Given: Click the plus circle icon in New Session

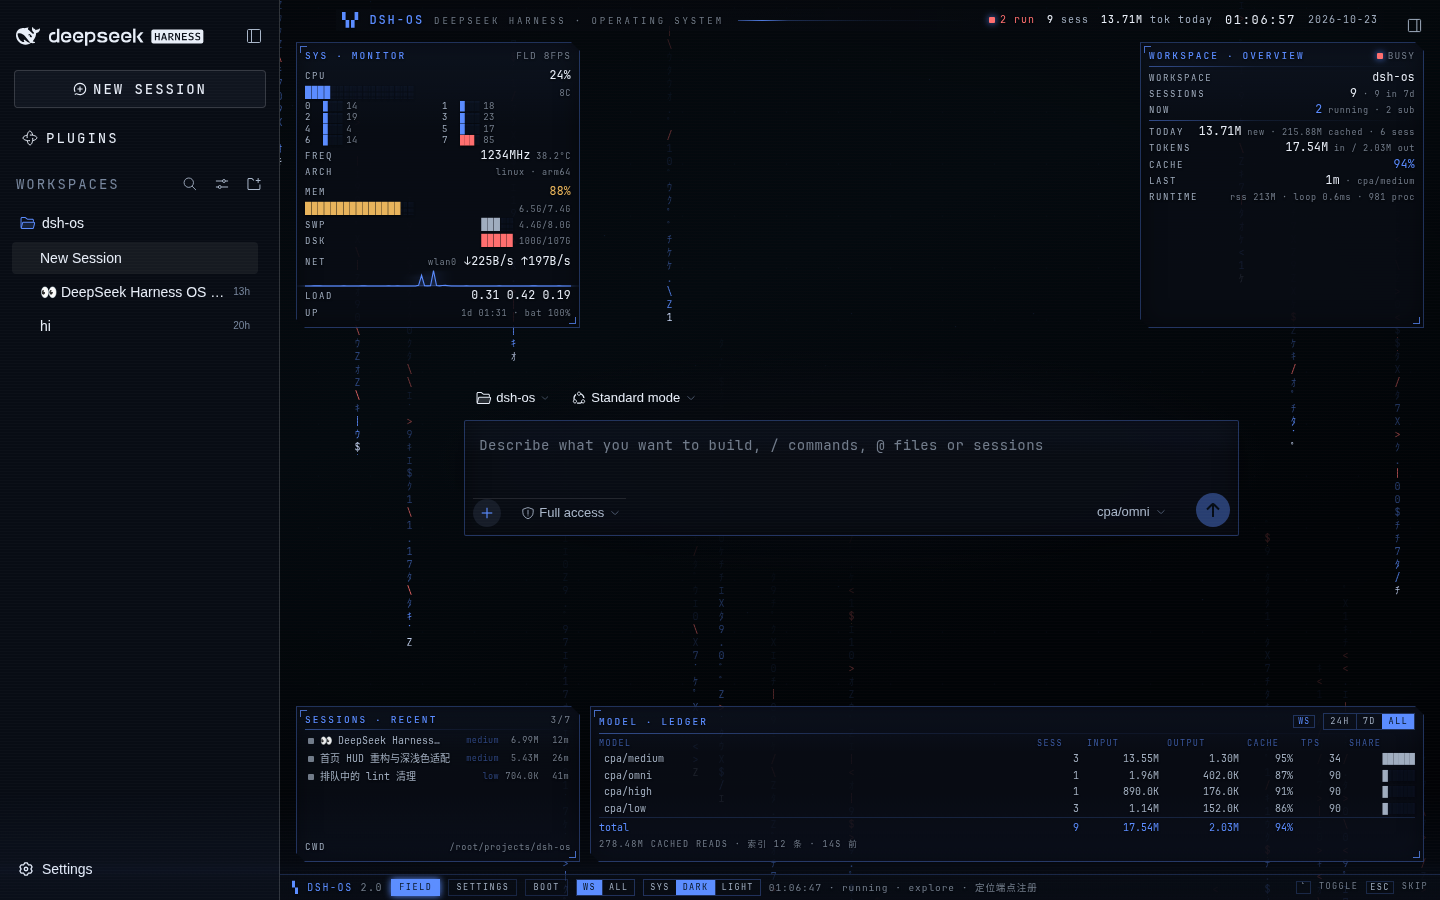Looking at the screenshot, I should click(80, 89).
